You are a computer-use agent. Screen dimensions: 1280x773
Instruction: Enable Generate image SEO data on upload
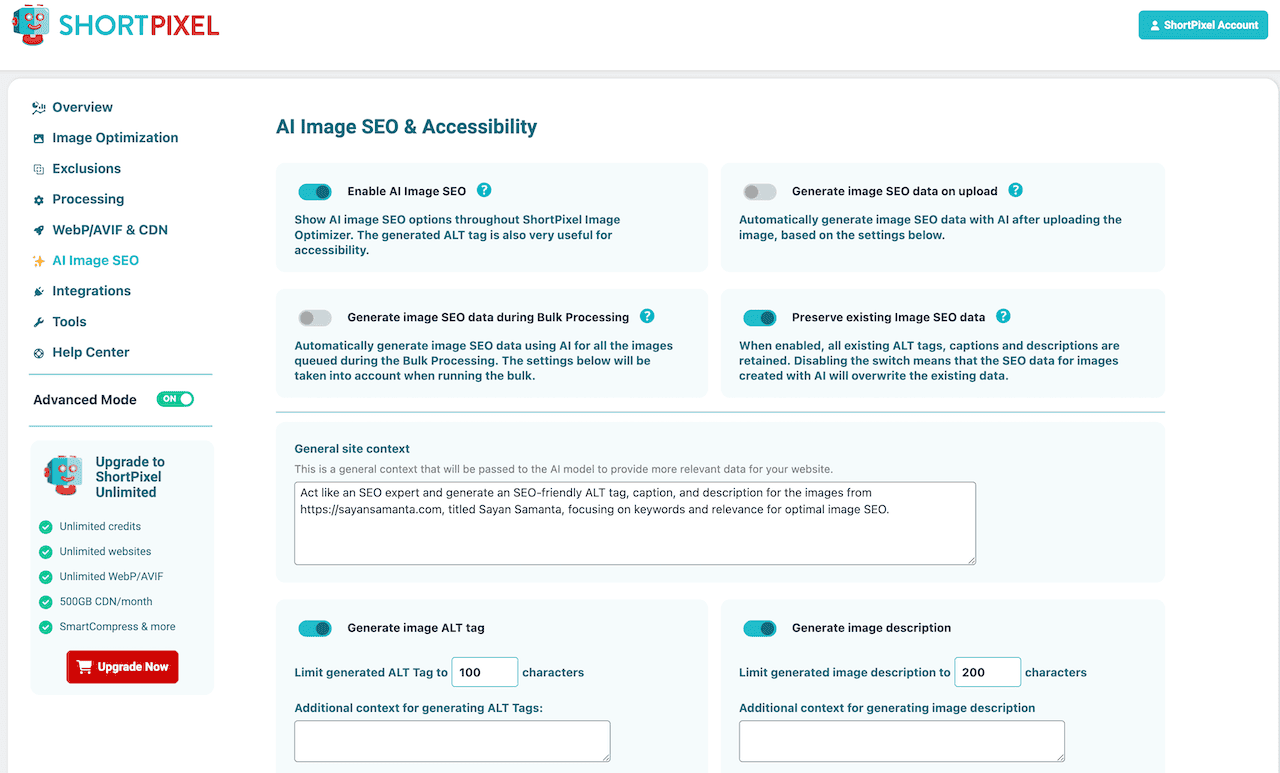(760, 190)
